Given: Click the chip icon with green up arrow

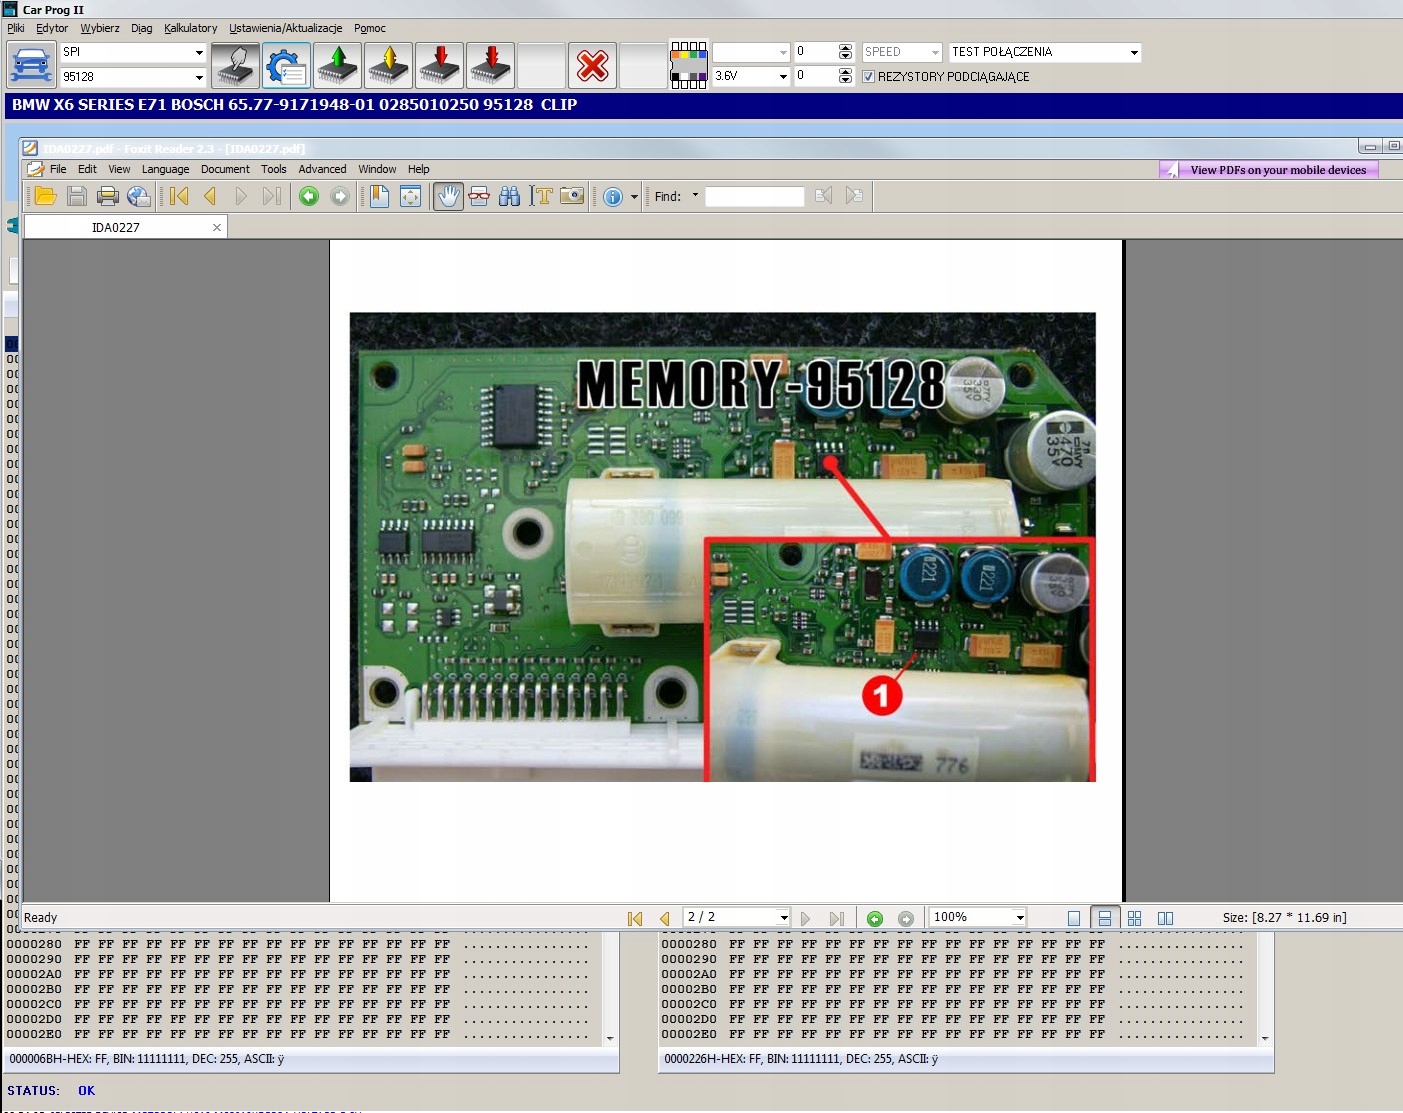Looking at the screenshot, I should coord(338,65).
